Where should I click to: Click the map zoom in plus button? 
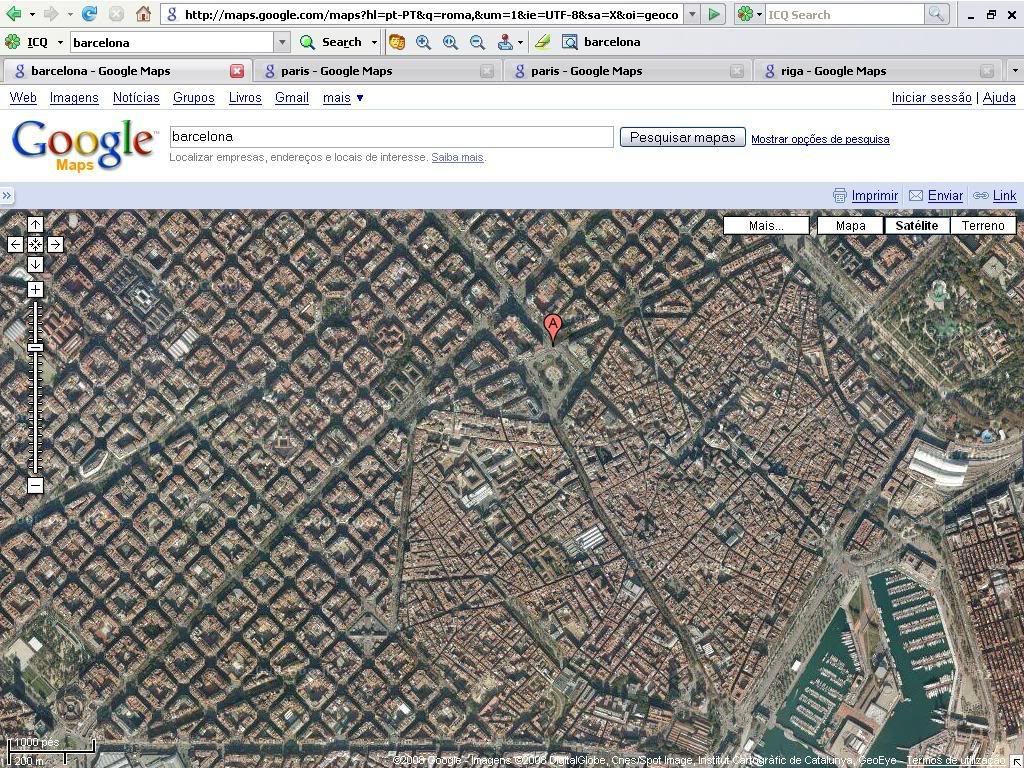click(x=35, y=290)
